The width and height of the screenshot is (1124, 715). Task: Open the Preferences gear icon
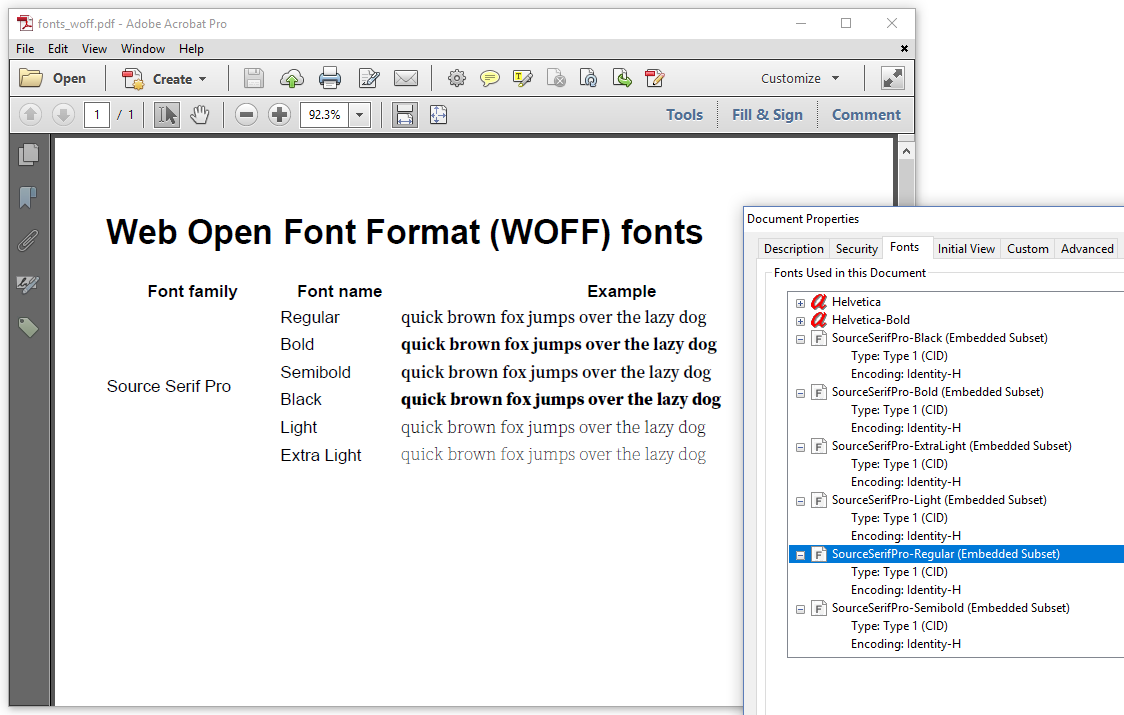point(457,78)
